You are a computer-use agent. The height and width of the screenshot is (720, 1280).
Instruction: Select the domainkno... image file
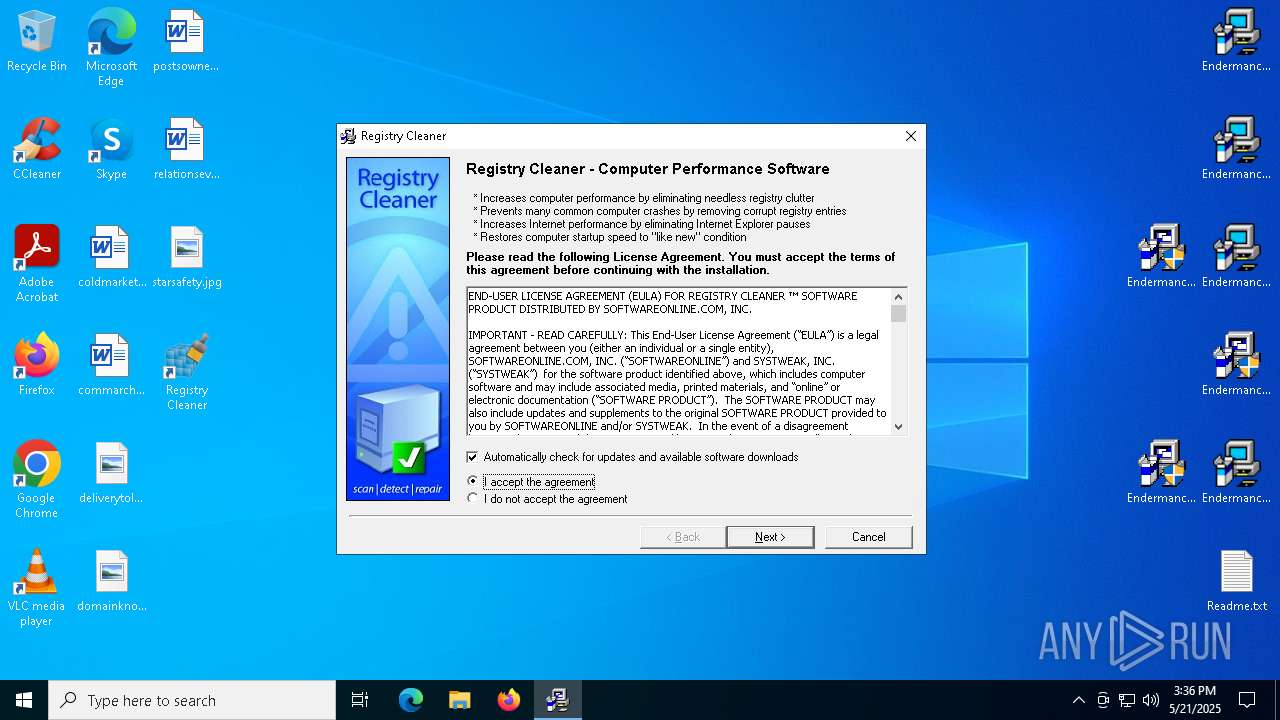[x=111, y=581]
